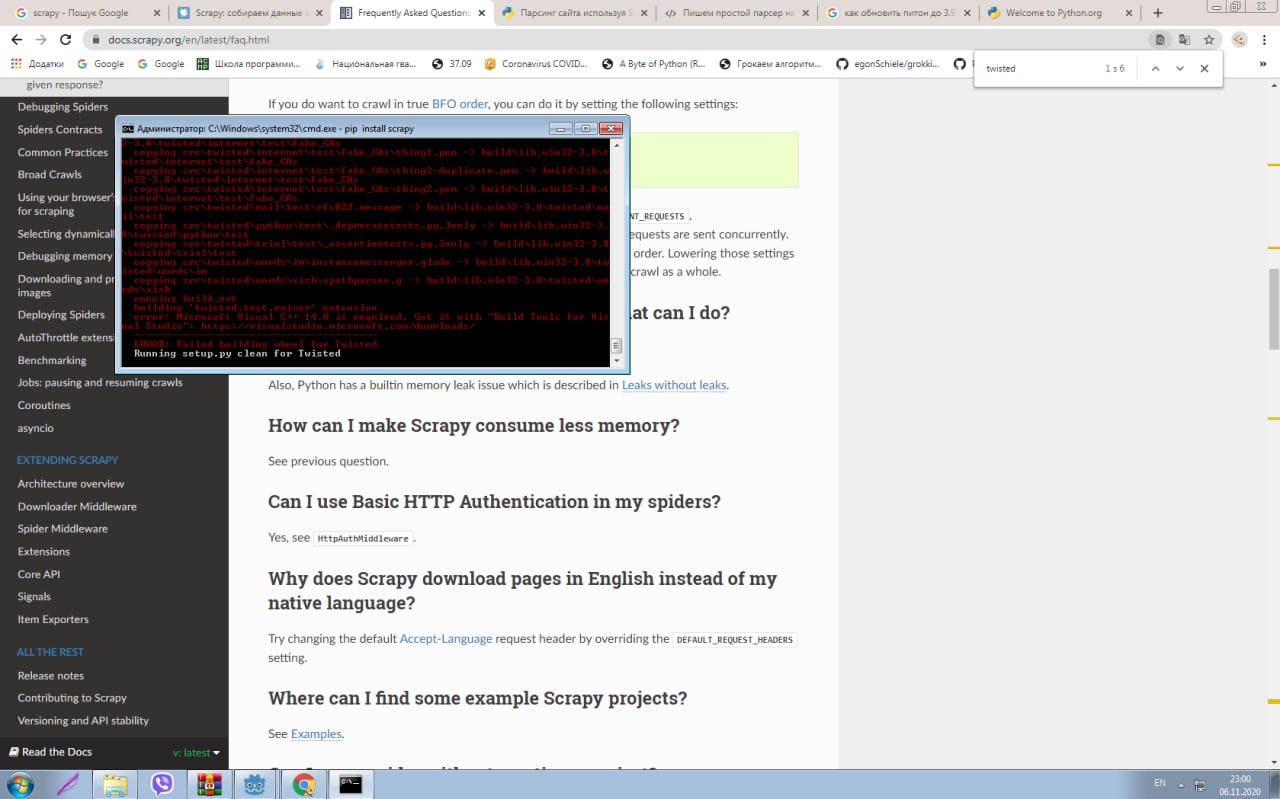Open 'Jobs: pausing and resuming crawls' entry
Image resolution: width=1280 pixels, height=799 pixels.
[x=100, y=383]
